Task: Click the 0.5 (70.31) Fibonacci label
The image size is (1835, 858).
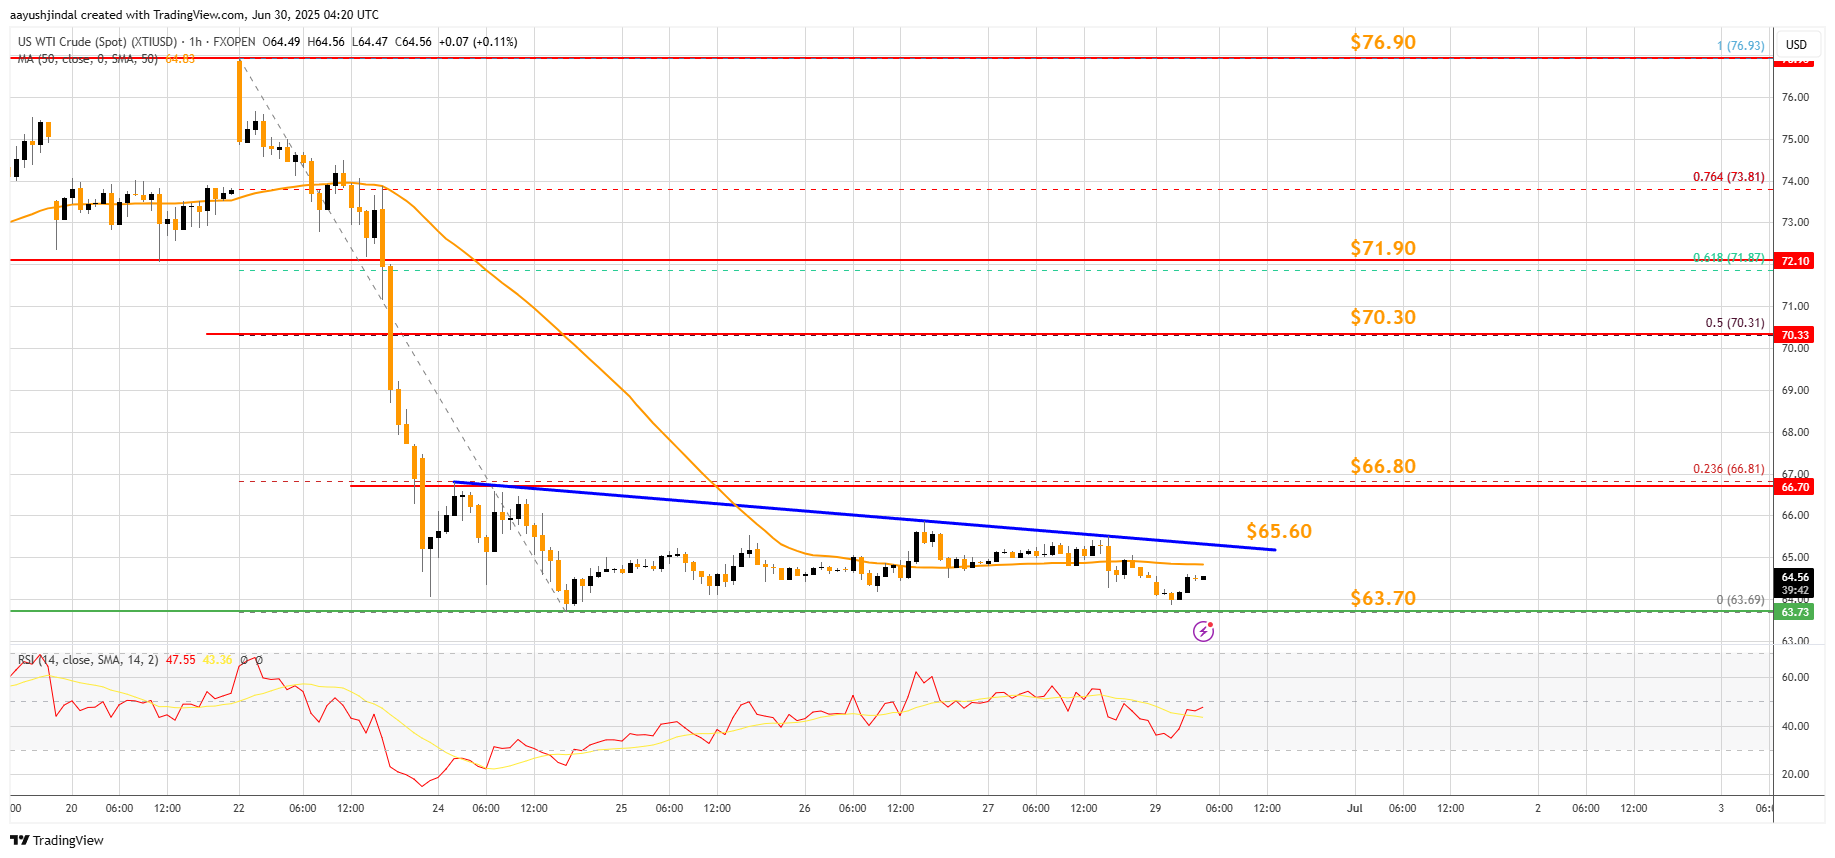Action: [x=1735, y=323]
